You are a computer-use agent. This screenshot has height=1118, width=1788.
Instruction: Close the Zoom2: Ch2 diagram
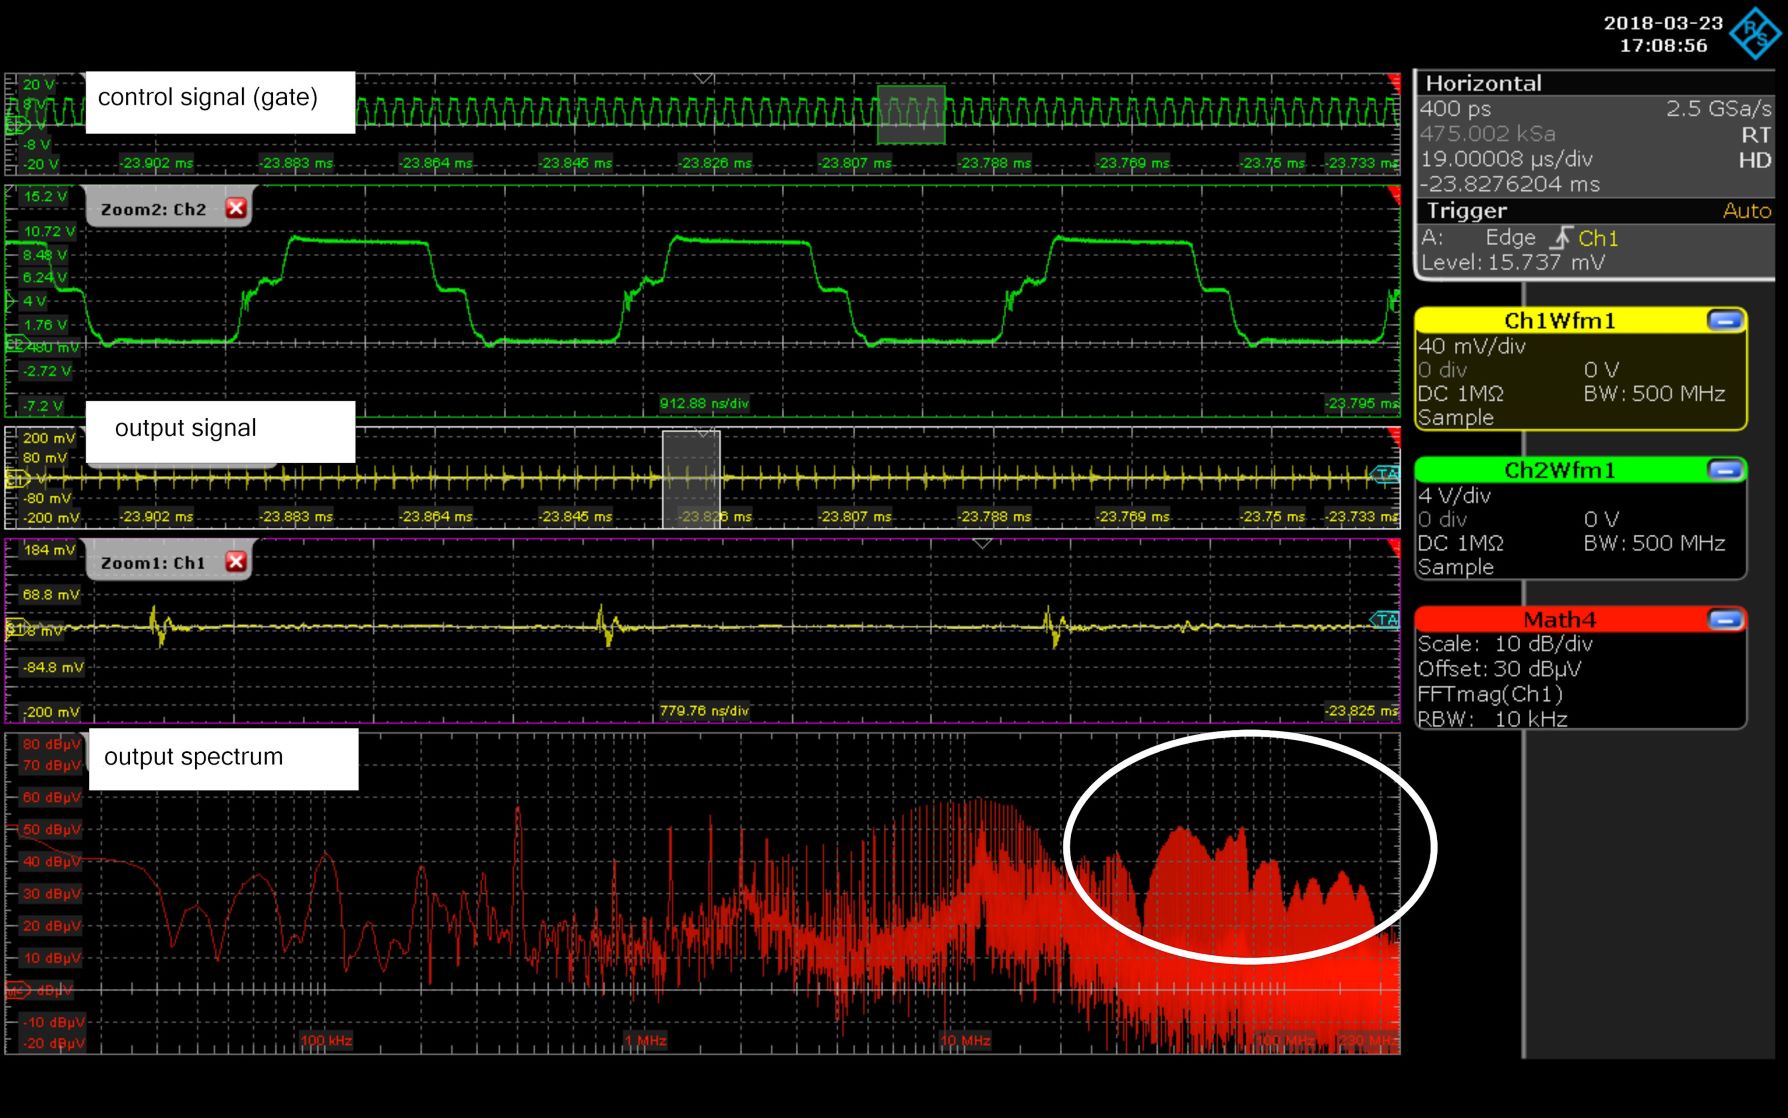coord(236,208)
